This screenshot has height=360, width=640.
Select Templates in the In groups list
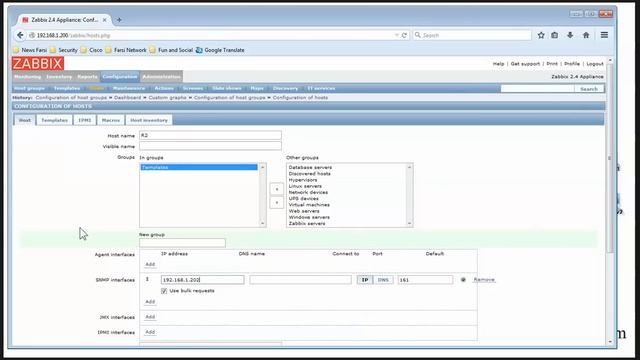(199, 167)
